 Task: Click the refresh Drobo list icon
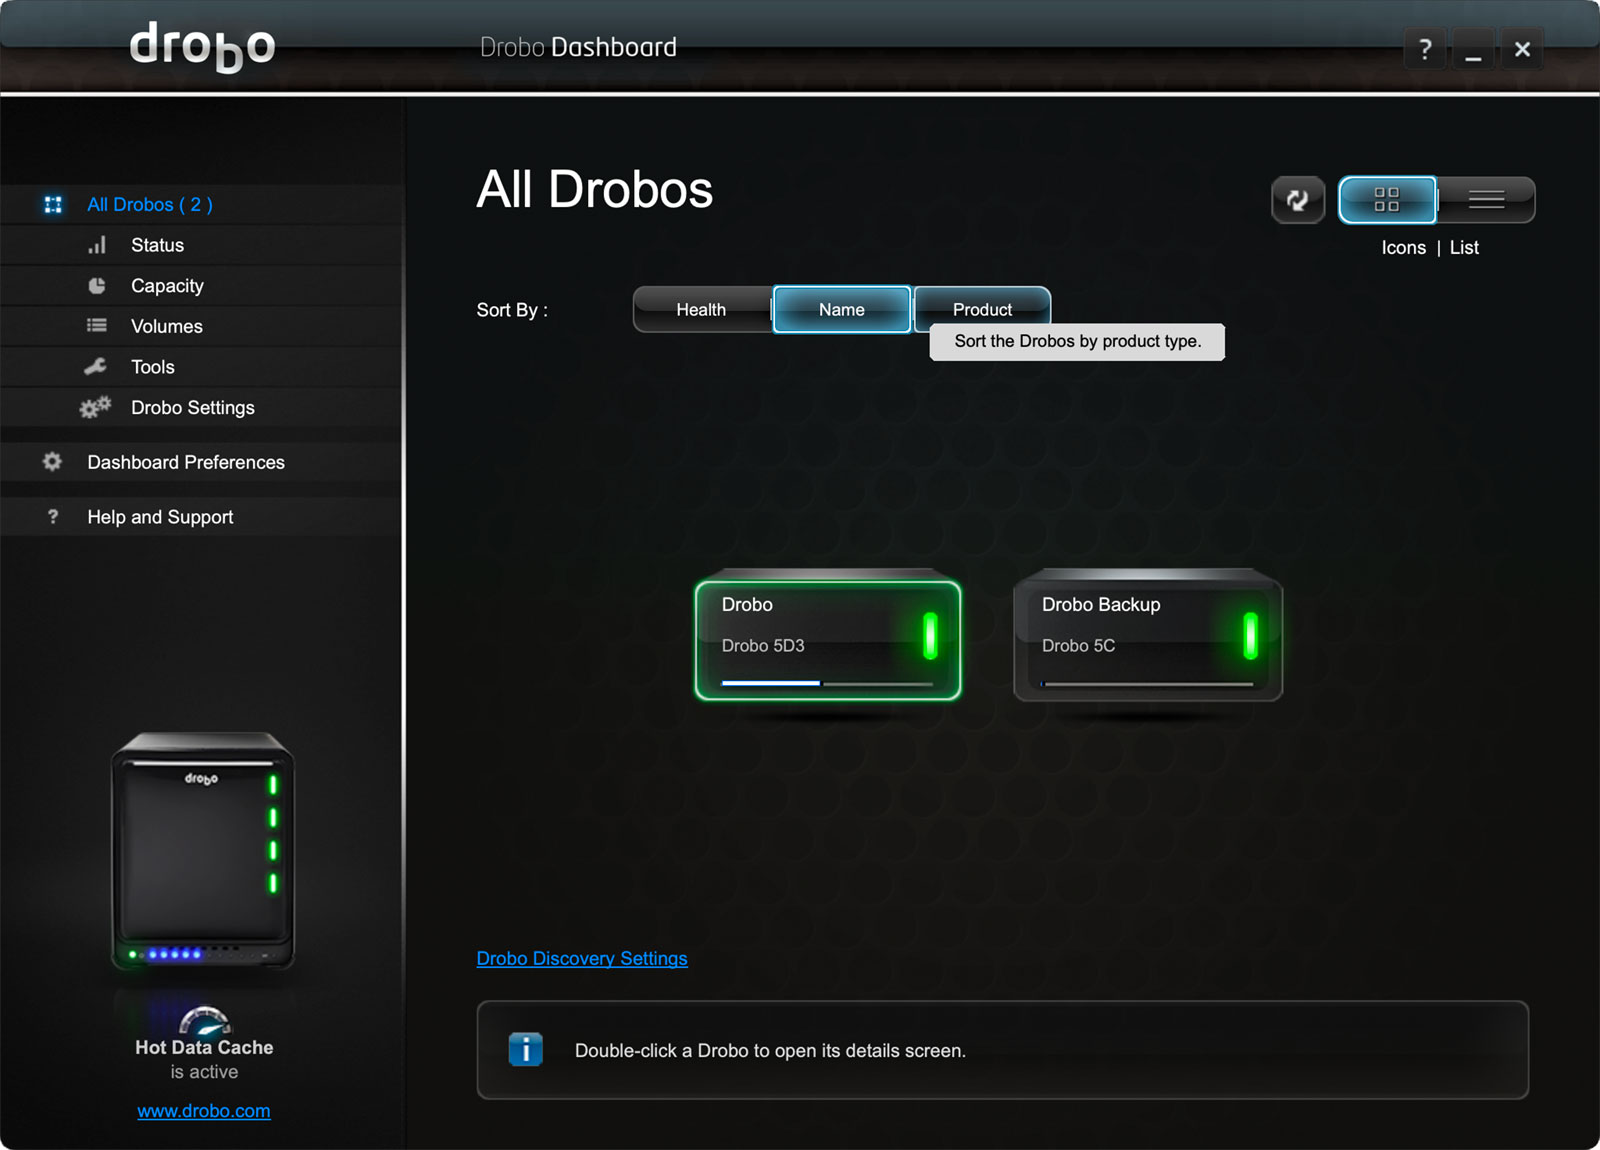point(1297,200)
